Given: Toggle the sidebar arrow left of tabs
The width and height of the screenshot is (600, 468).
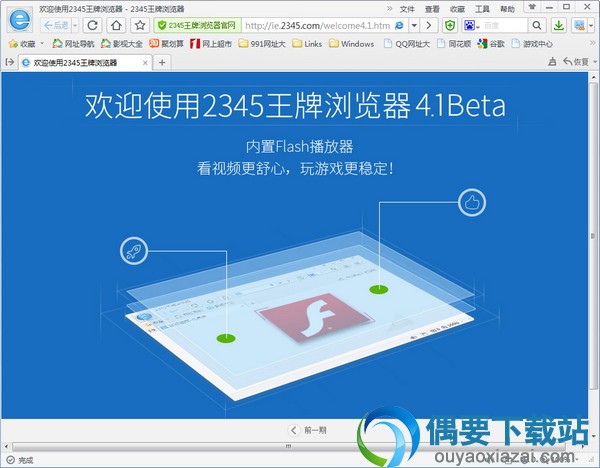Looking at the screenshot, I should [10, 62].
